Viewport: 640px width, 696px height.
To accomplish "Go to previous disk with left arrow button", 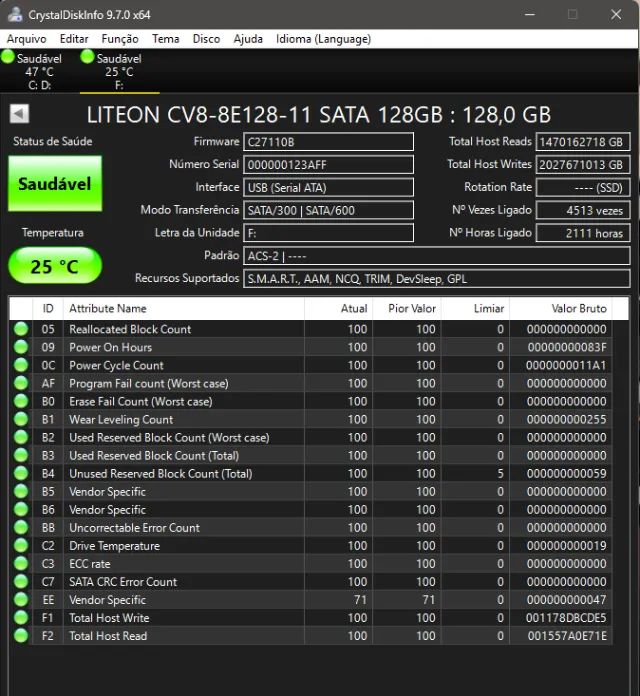I will (x=20, y=114).
